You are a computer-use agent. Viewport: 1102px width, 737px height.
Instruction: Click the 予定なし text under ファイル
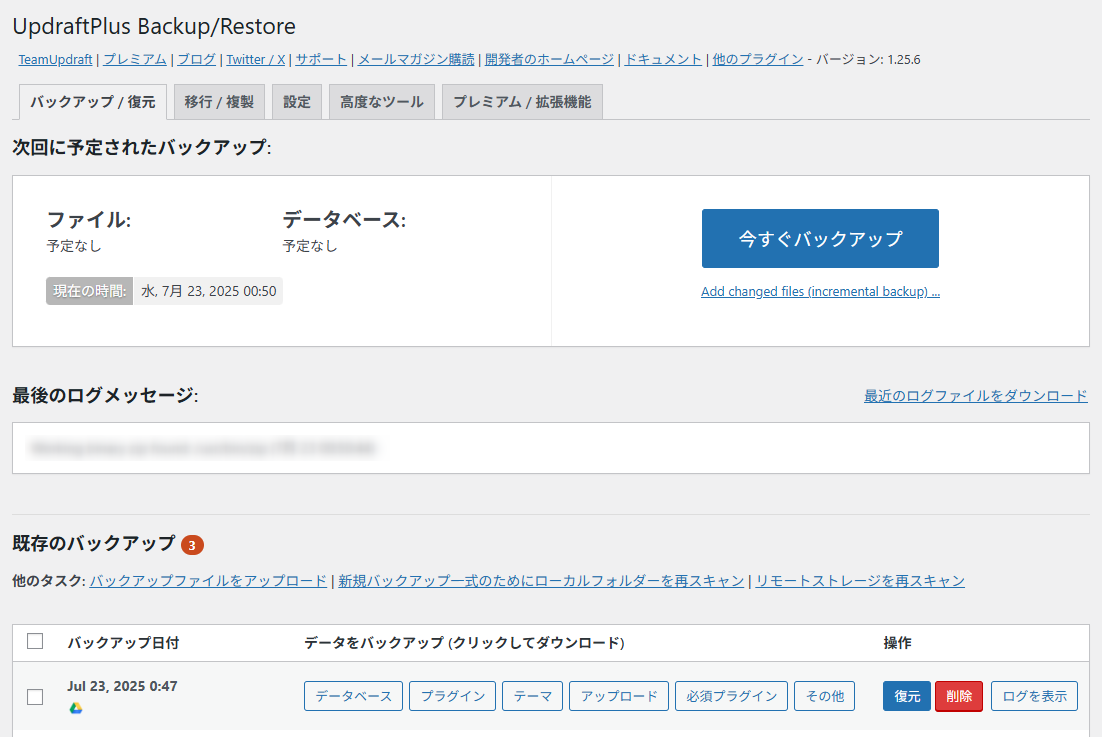click(x=74, y=246)
